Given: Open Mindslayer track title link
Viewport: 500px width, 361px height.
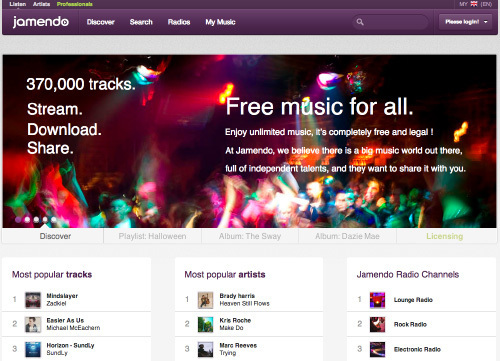Looking at the screenshot, I should pyautogui.click(x=62, y=296).
